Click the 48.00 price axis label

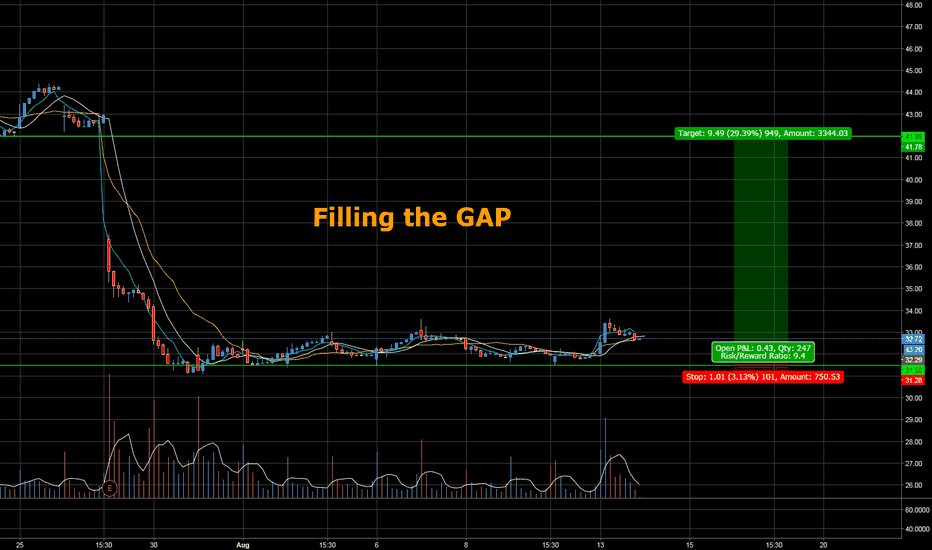pos(914,5)
